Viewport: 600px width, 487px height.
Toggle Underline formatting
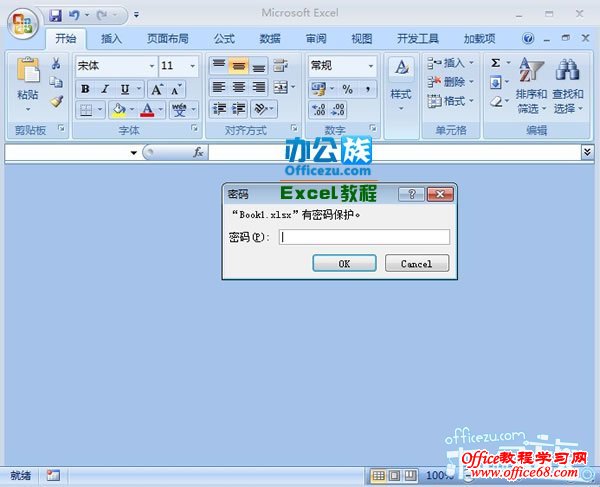tap(125, 90)
